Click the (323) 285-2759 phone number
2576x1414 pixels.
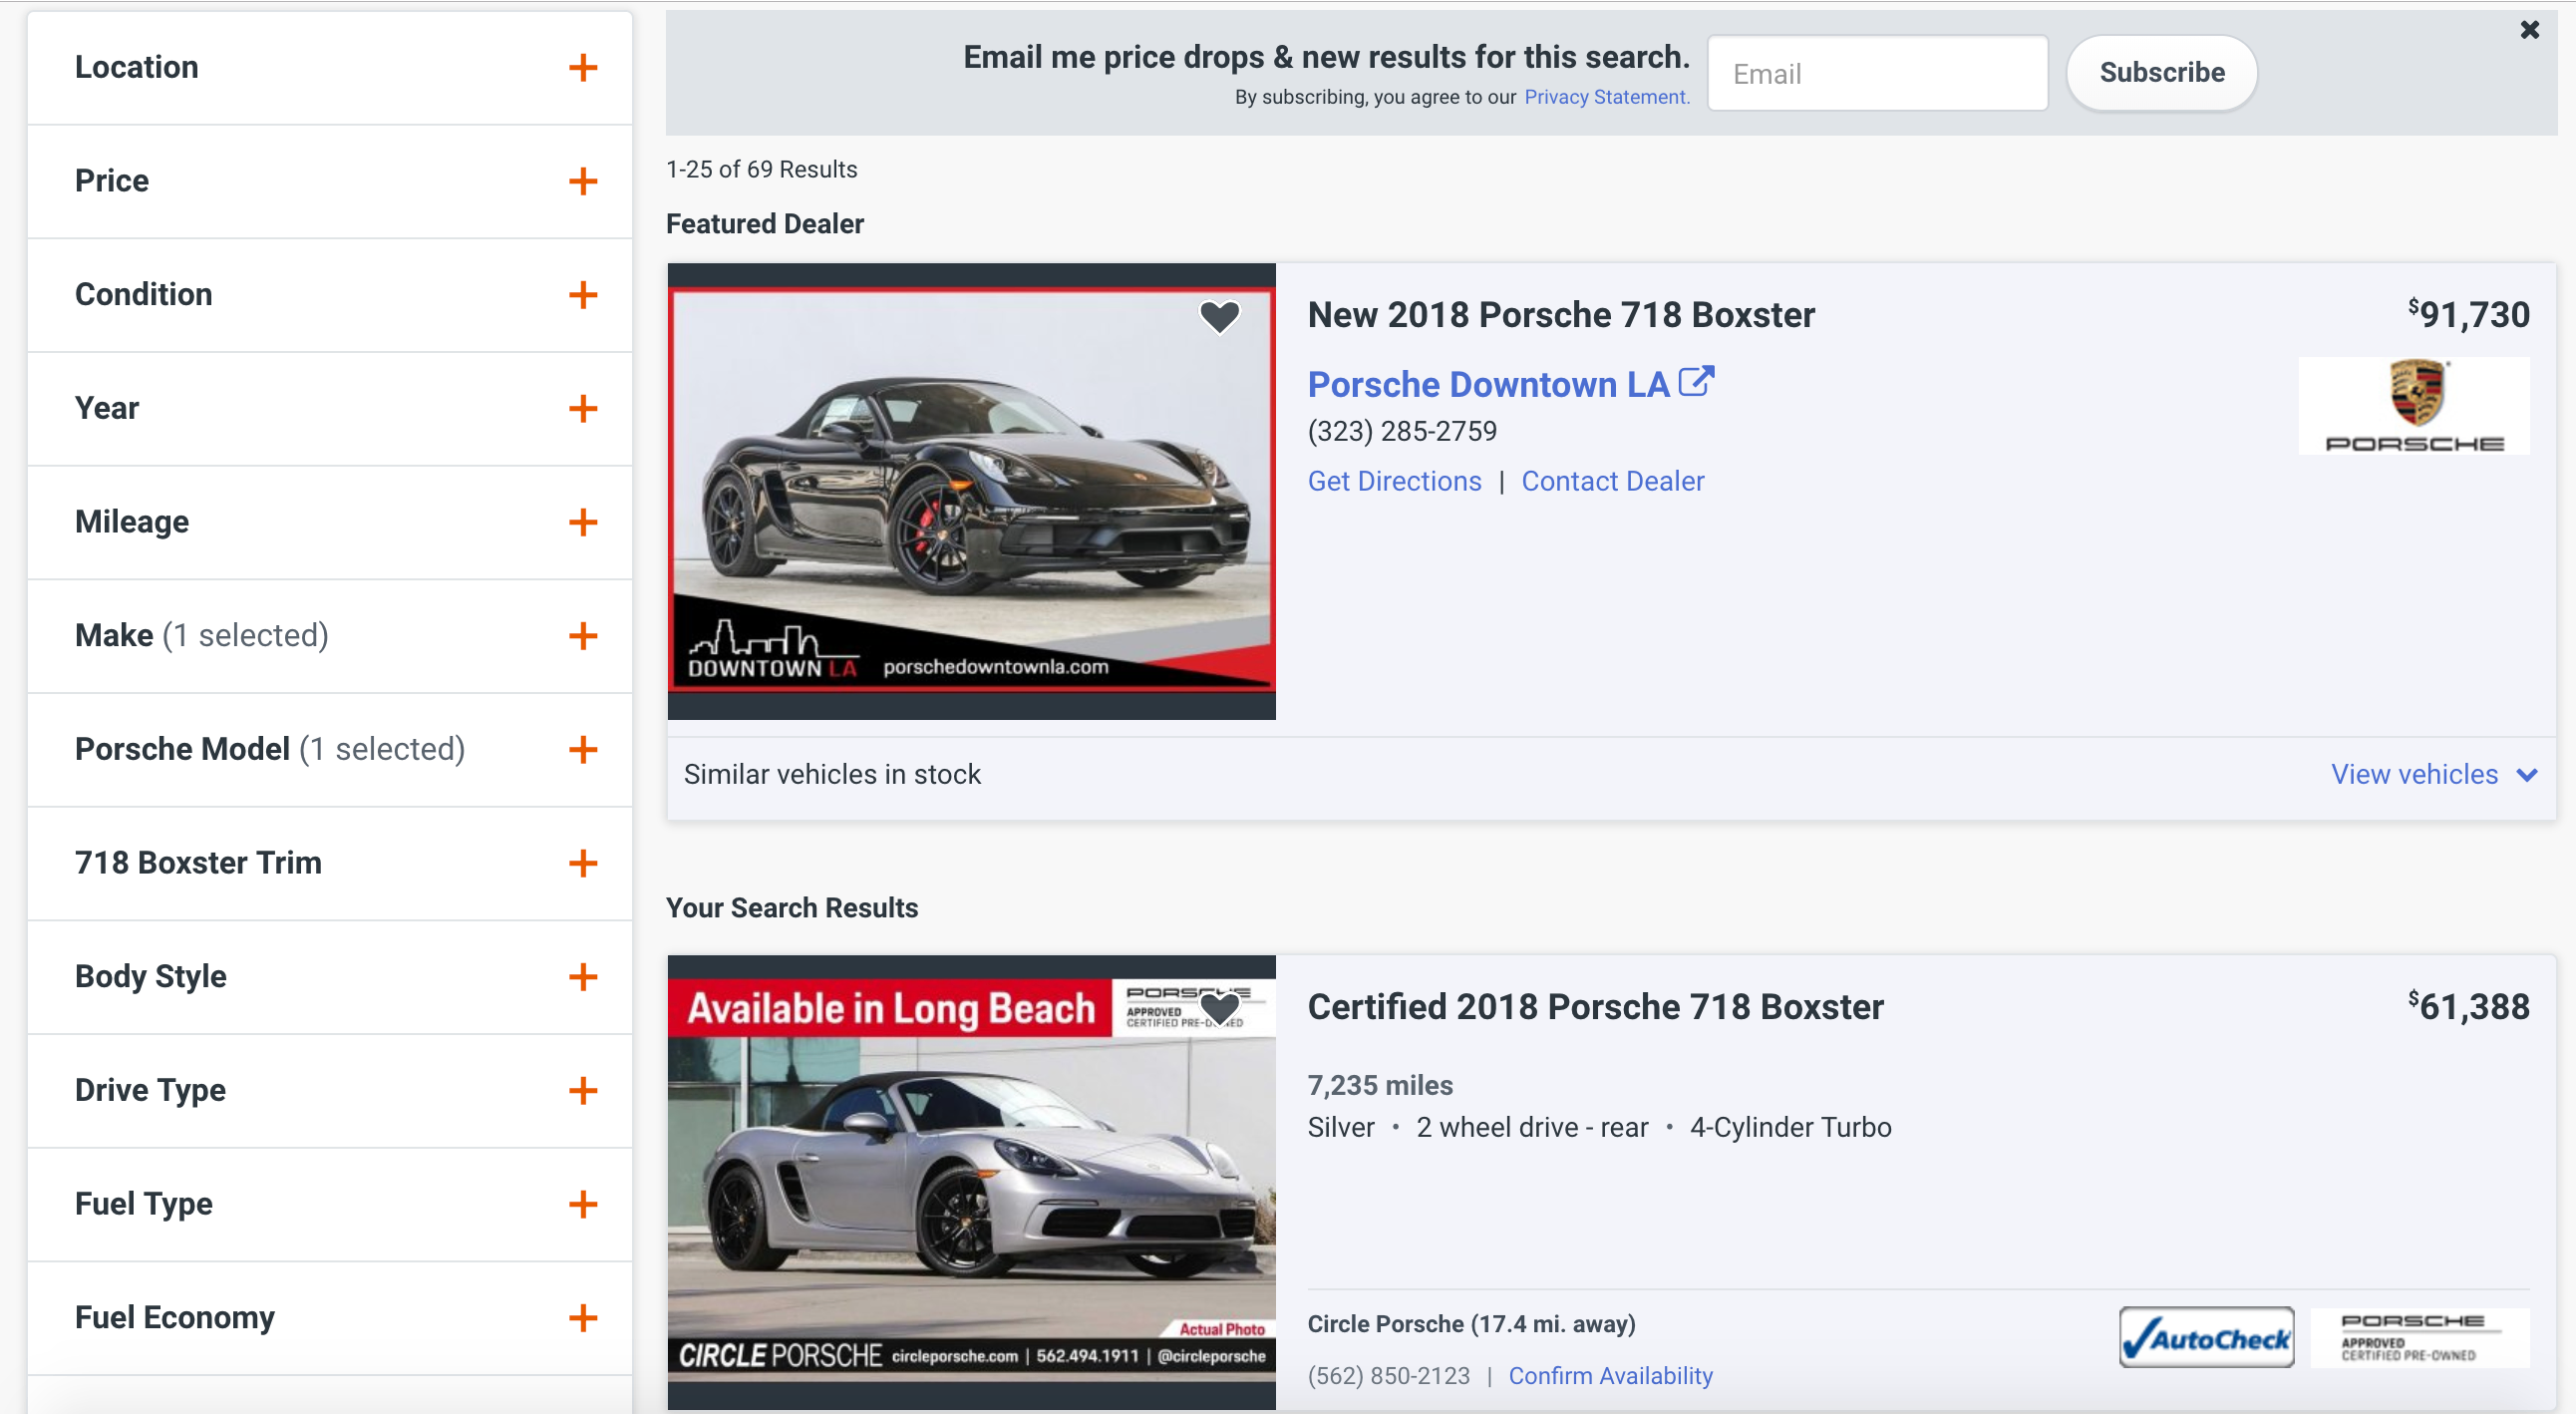(x=1402, y=431)
